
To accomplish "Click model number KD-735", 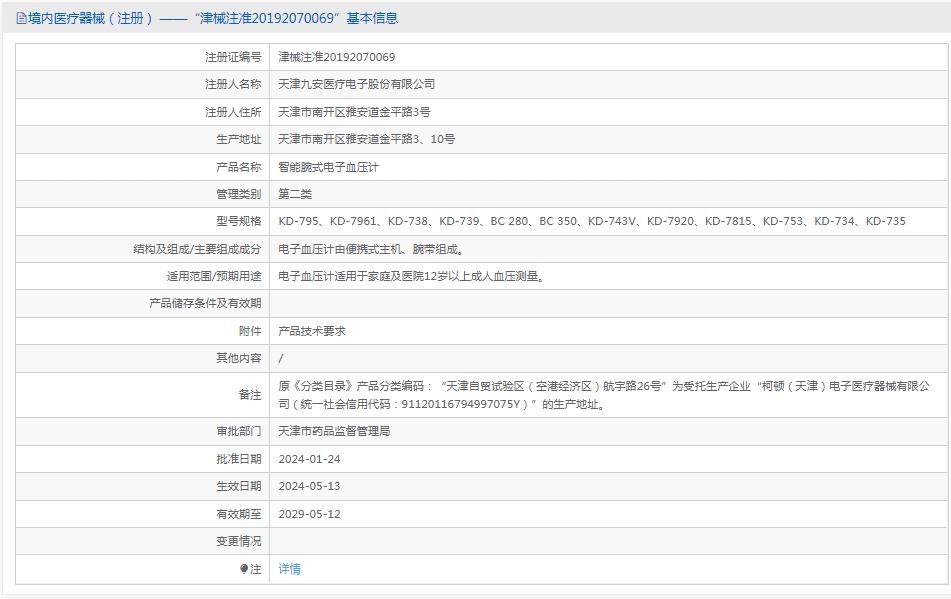I will pos(885,221).
